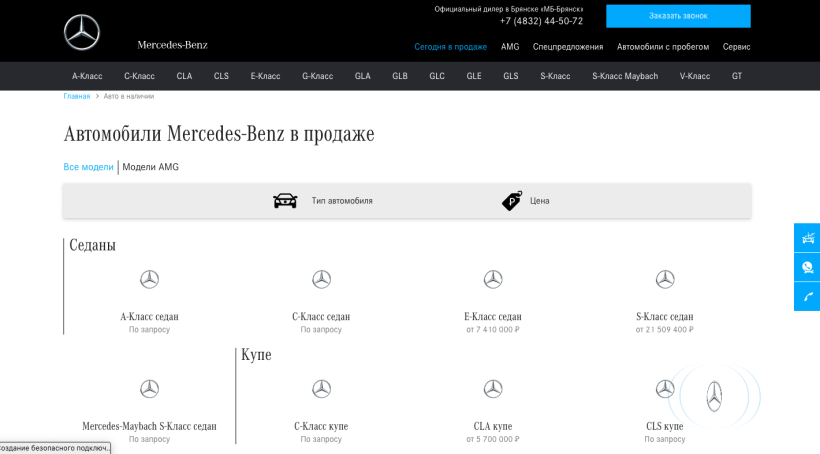
Task: Go to Главная breadcrumb link
Action: 77,96
